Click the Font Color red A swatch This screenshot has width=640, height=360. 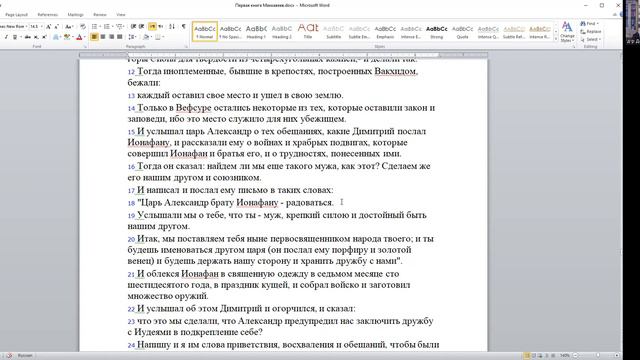pyautogui.click(x=79, y=37)
